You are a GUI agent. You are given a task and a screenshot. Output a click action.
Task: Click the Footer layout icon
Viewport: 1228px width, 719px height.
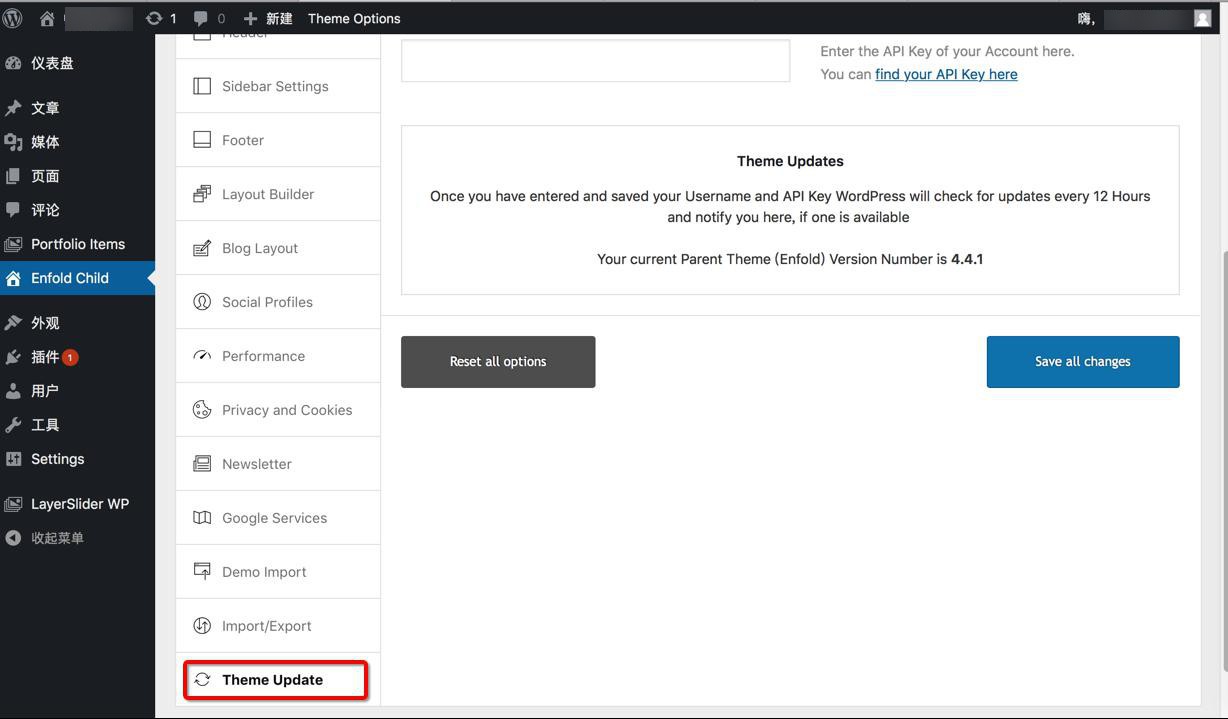pyautogui.click(x=202, y=140)
